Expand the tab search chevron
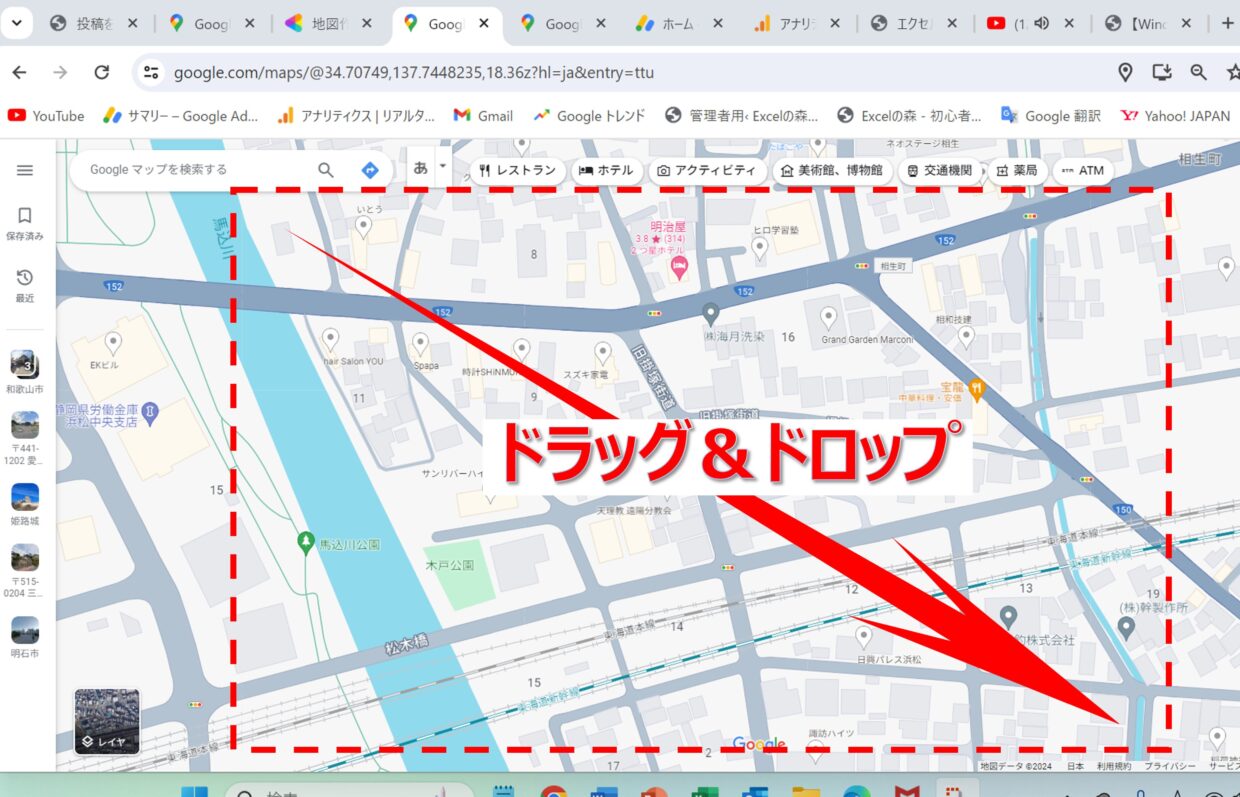 [16, 23]
